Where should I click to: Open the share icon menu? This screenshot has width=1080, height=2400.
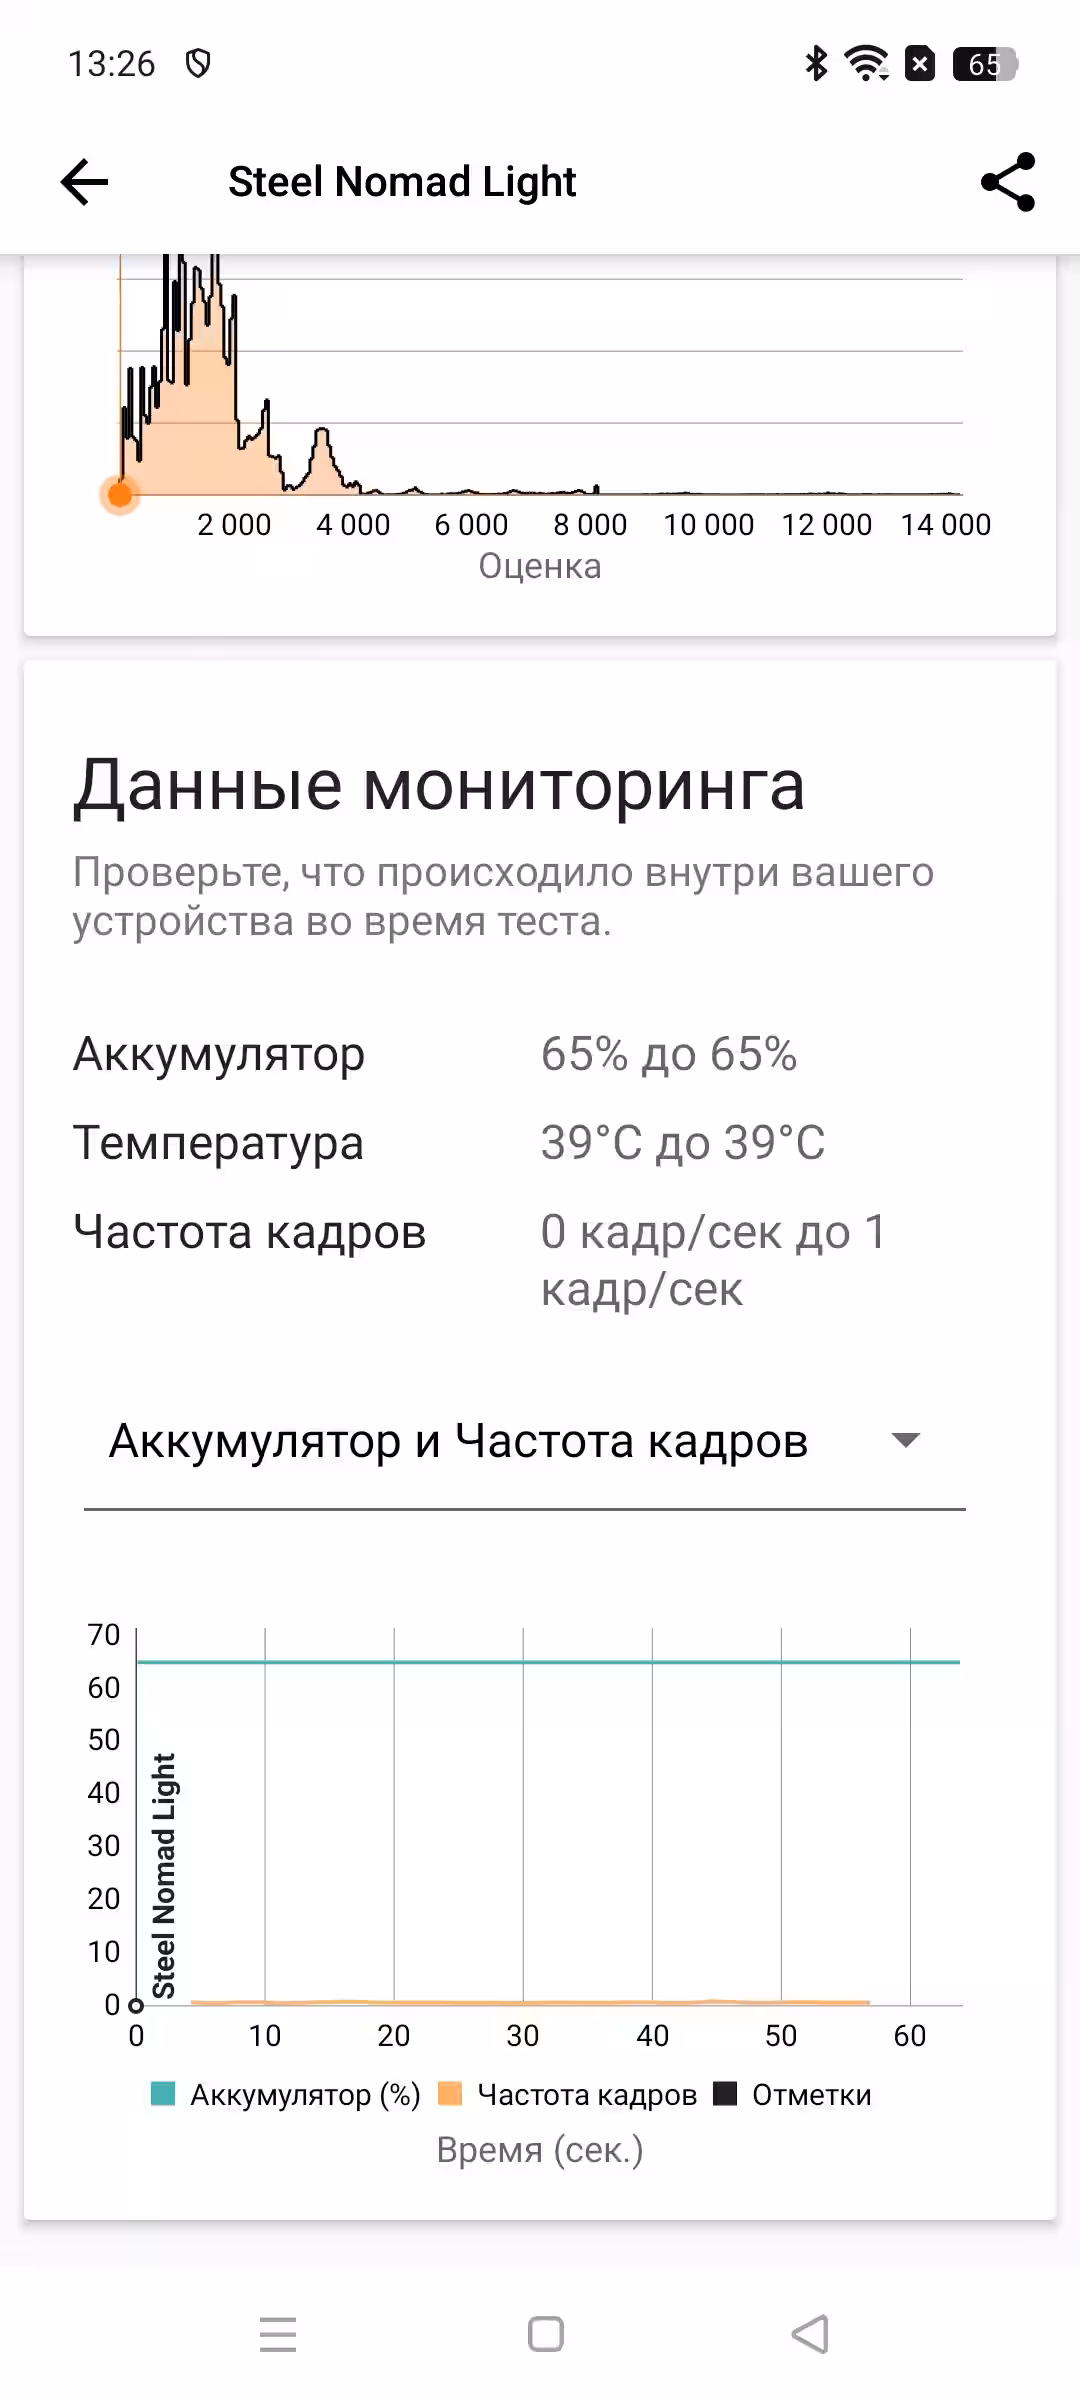pyautogui.click(x=1007, y=182)
